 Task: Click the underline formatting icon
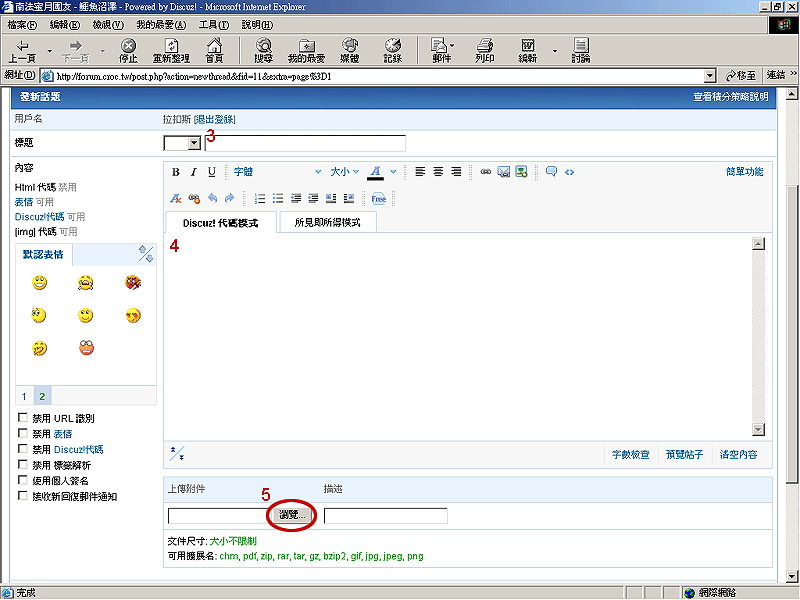click(211, 172)
